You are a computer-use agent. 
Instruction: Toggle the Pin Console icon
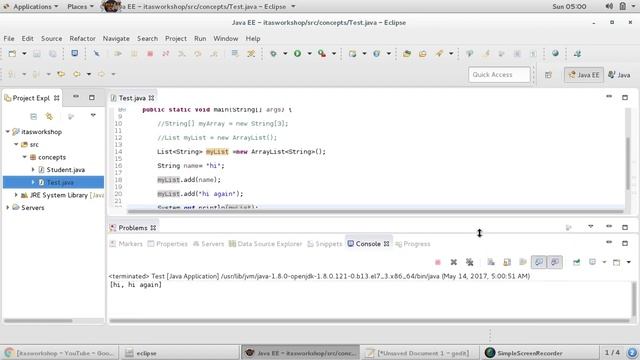pyautogui.click(x=576, y=262)
